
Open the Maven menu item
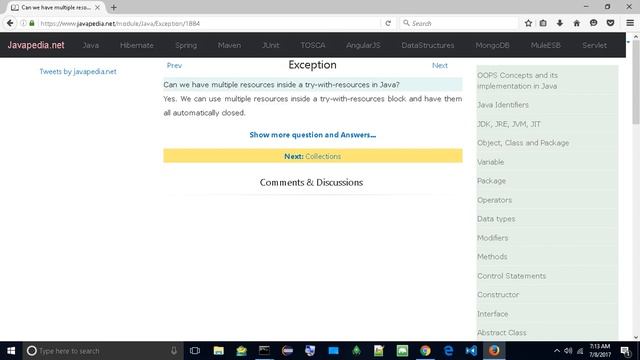coord(229,45)
